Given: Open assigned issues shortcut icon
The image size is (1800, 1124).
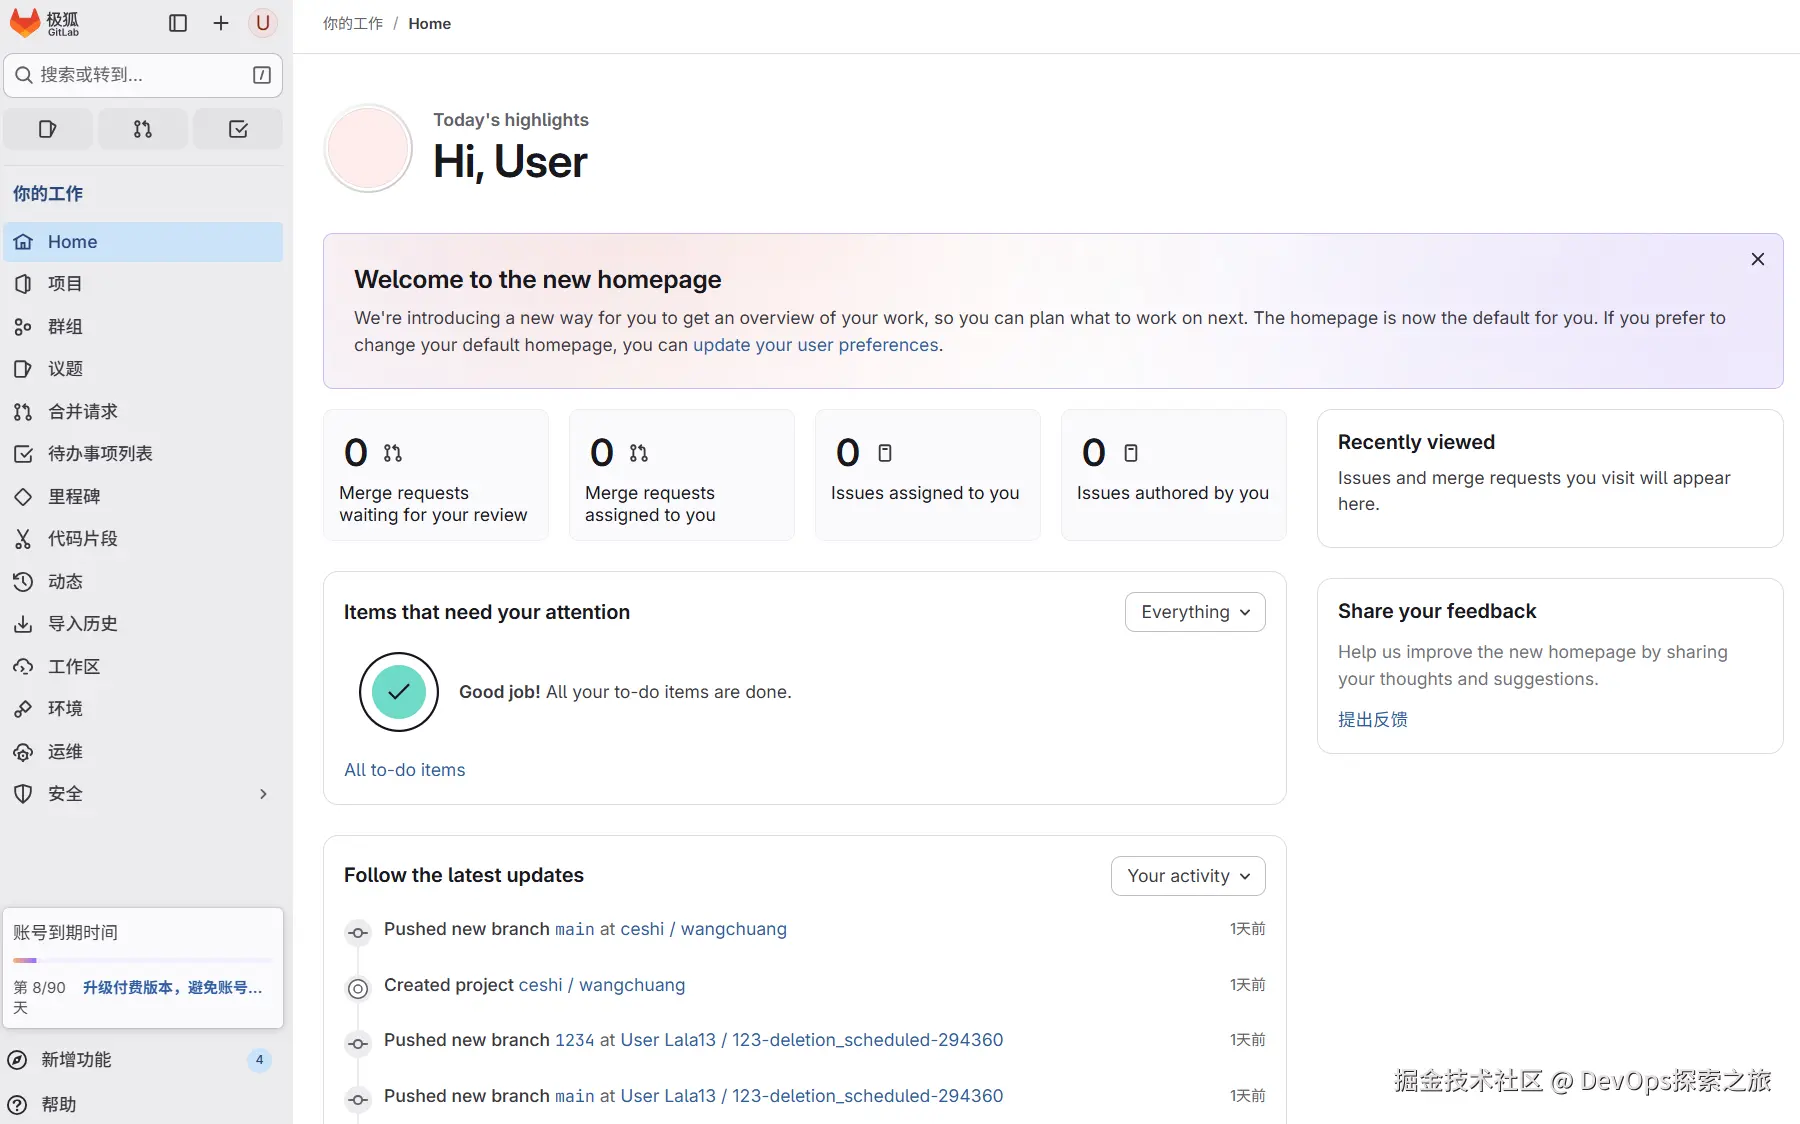Looking at the screenshot, I should click(48, 129).
